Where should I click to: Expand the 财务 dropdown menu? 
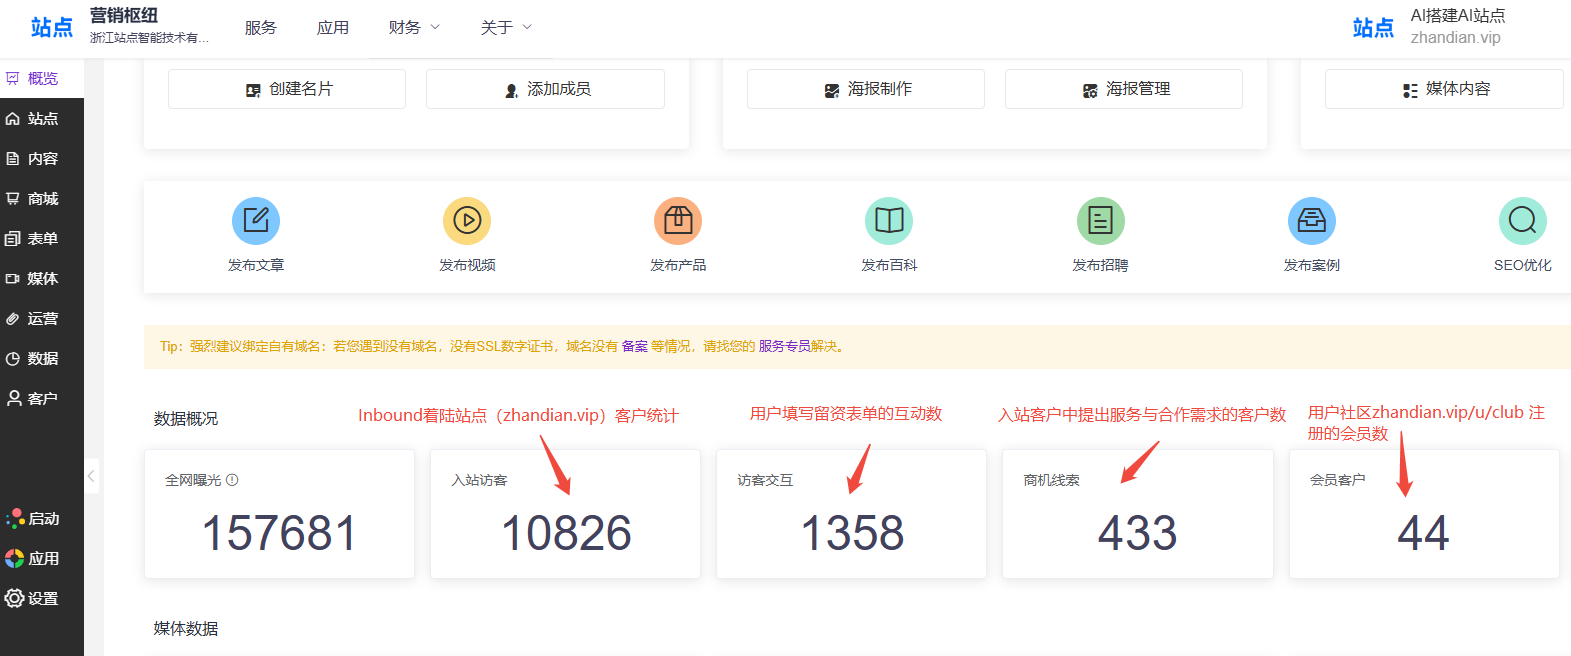pyautogui.click(x=414, y=28)
